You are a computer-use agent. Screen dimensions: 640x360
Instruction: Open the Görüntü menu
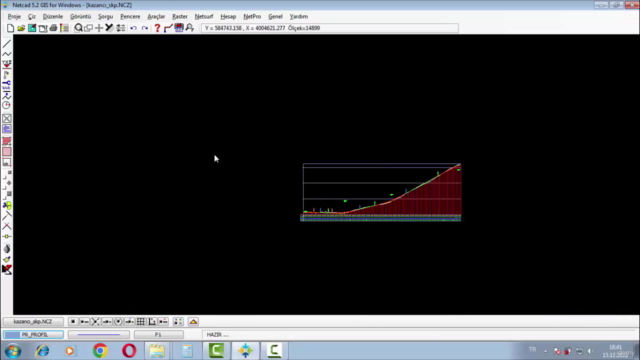click(x=80, y=16)
